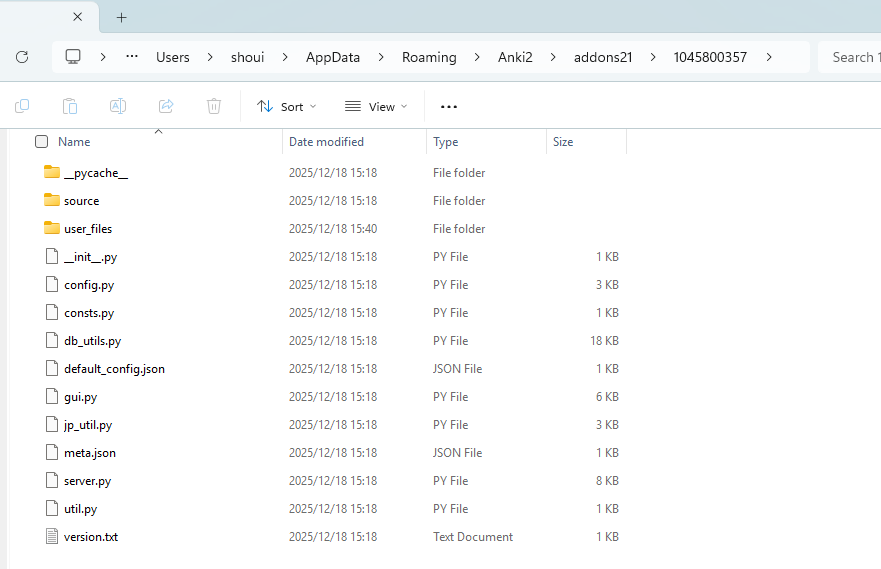
Task: Click the Share icon in toolbar
Action: point(166,106)
